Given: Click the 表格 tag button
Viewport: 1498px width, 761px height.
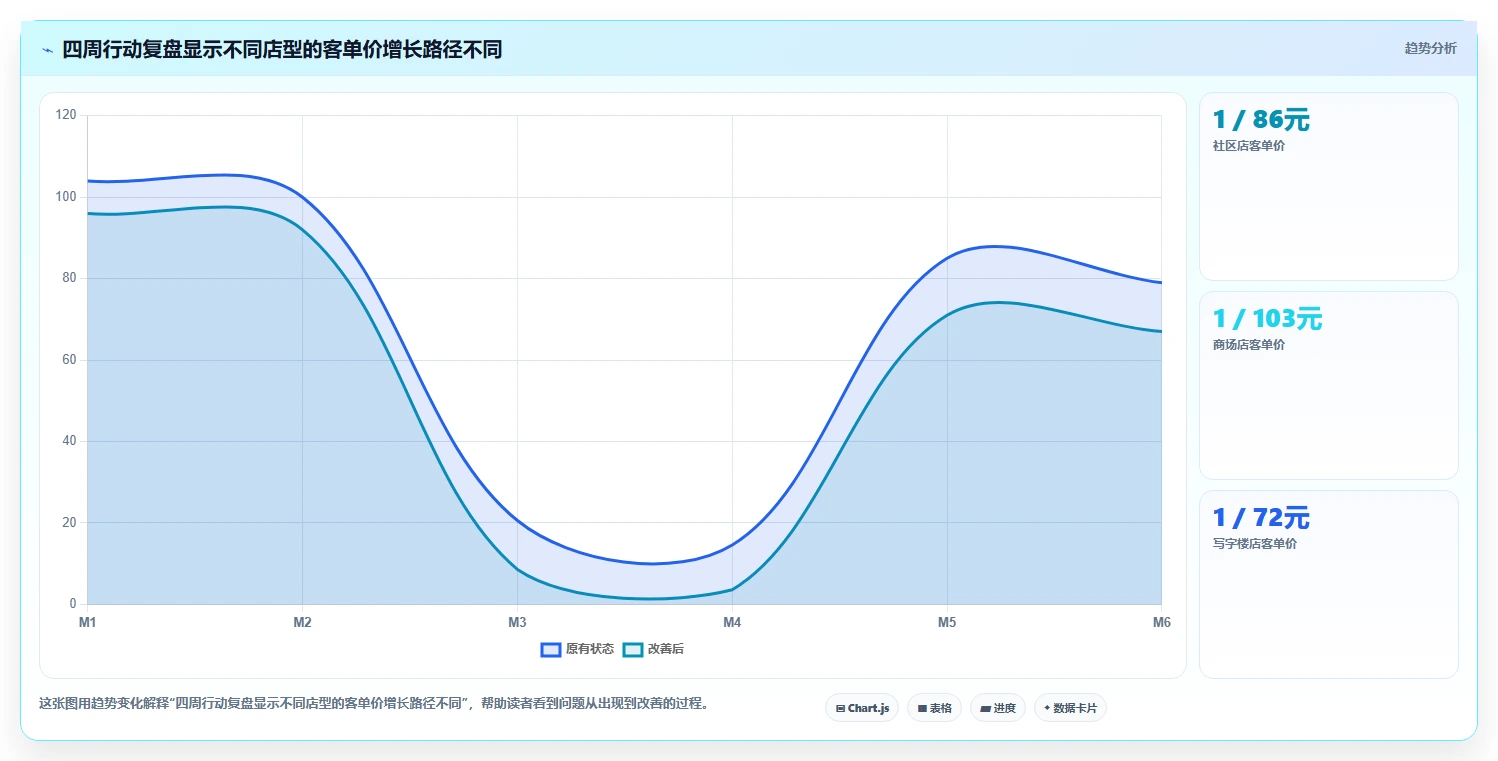Looking at the screenshot, I should pyautogui.click(x=934, y=708).
